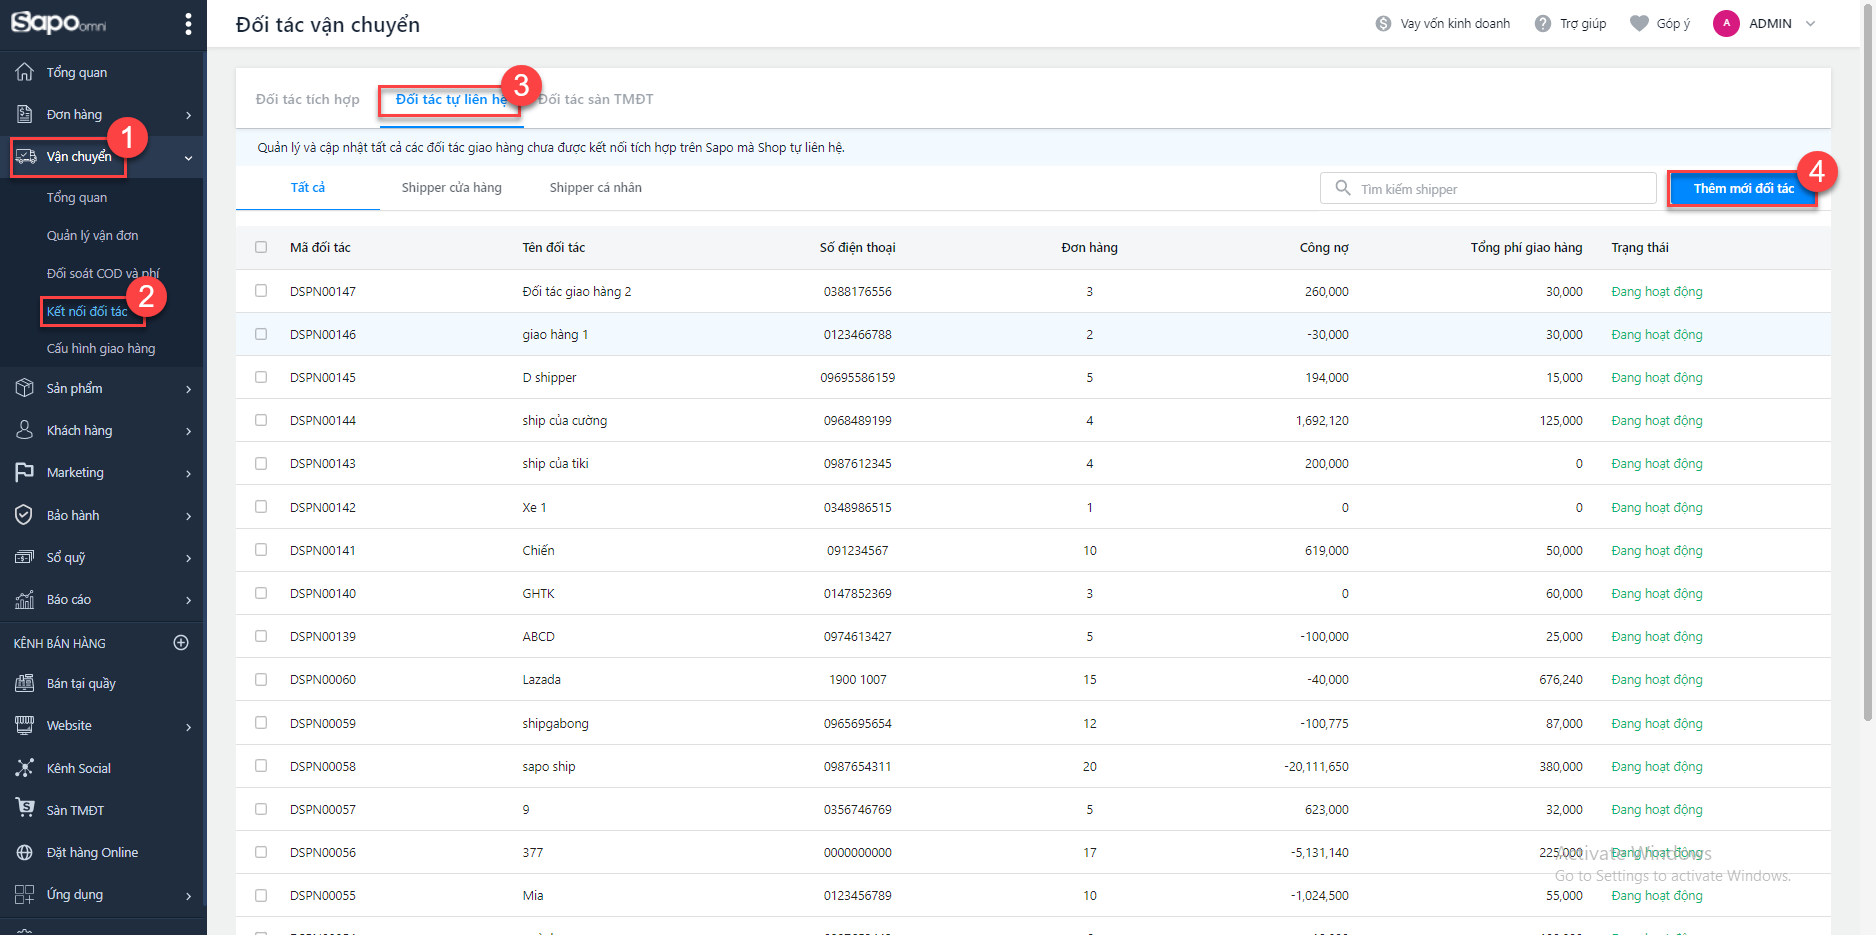Toggle the select-all checkbox in table header
The width and height of the screenshot is (1876, 935).
point(261,247)
